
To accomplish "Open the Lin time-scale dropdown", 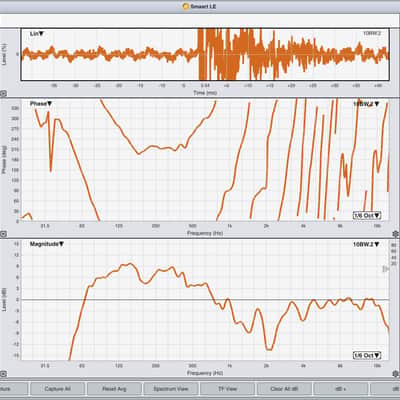I will pyautogui.click(x=37, y=34).
